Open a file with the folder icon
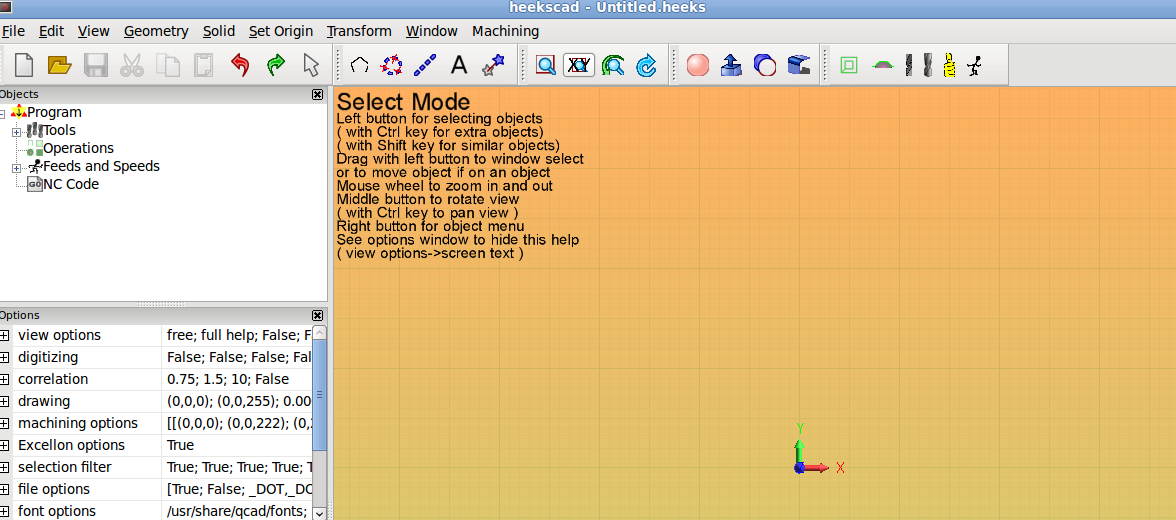This screenshot has height=520, width=1176. 60,66
